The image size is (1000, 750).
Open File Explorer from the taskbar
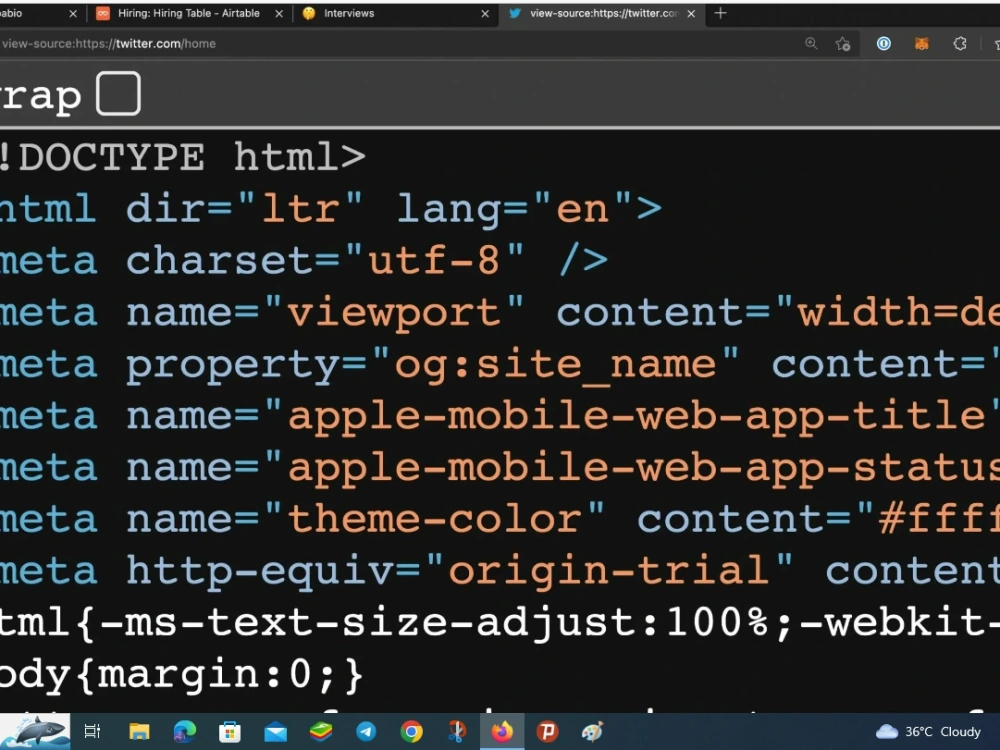point(137,732)
